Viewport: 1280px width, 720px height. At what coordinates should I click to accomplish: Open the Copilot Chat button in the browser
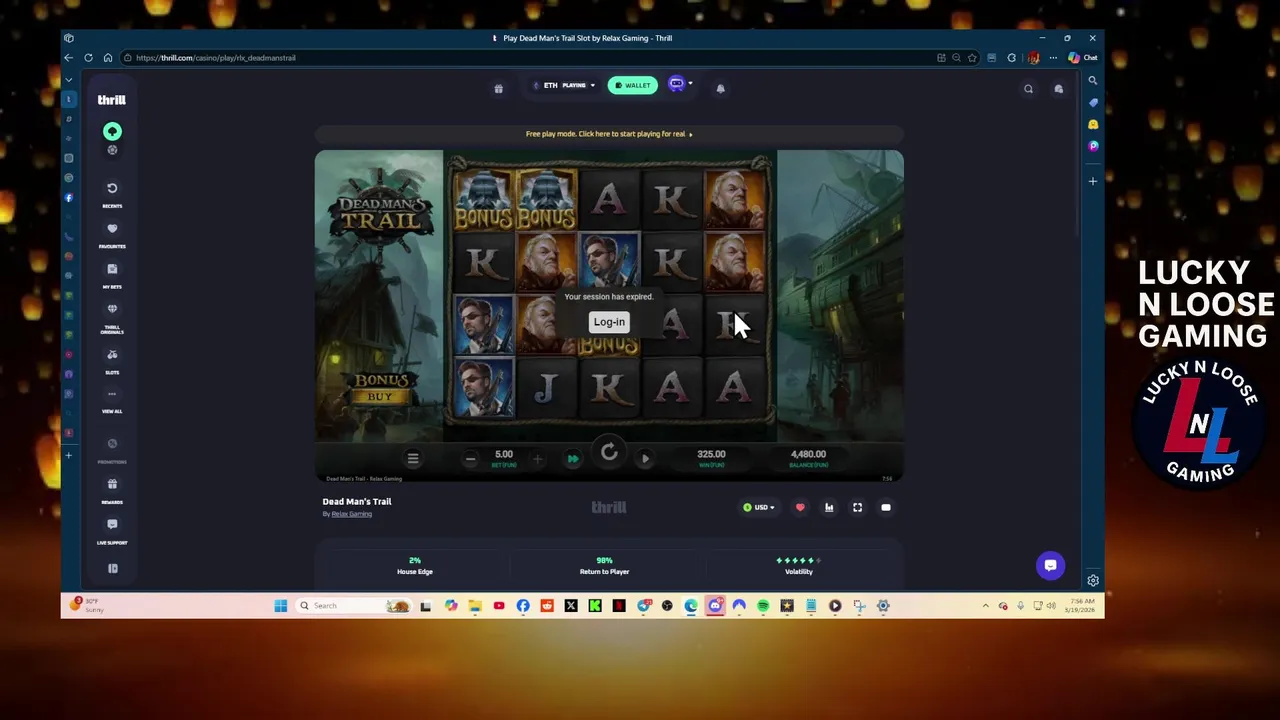(x=1083, y=58)
